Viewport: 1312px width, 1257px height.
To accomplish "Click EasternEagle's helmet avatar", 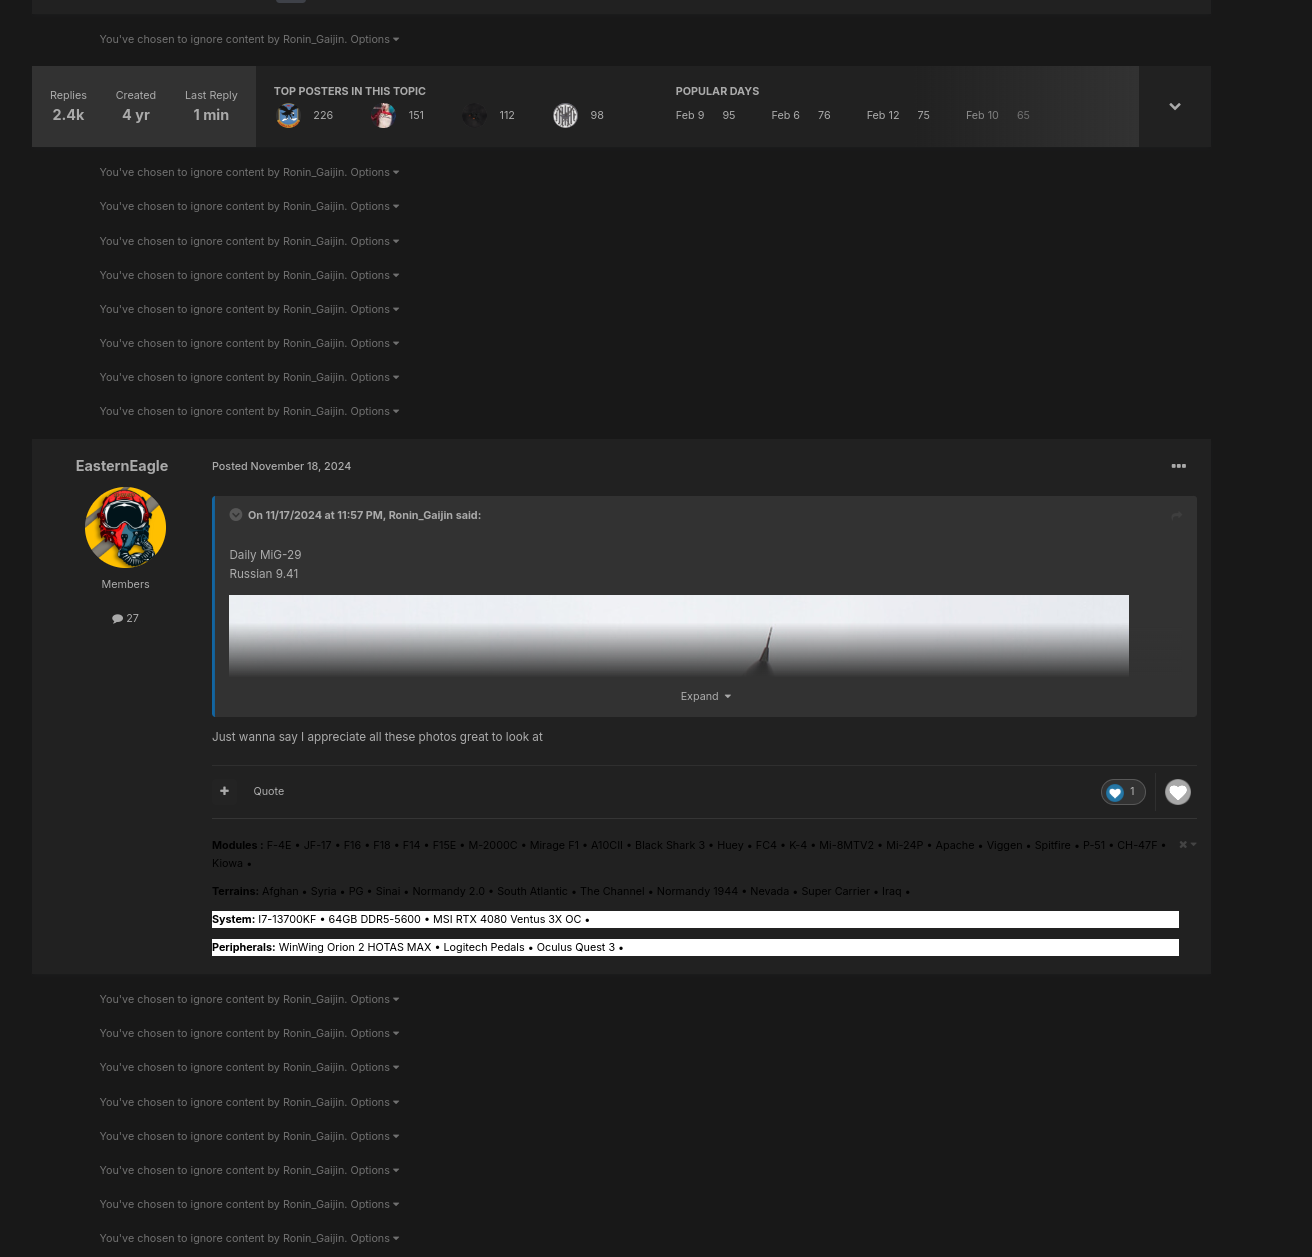I will (125, 527).
